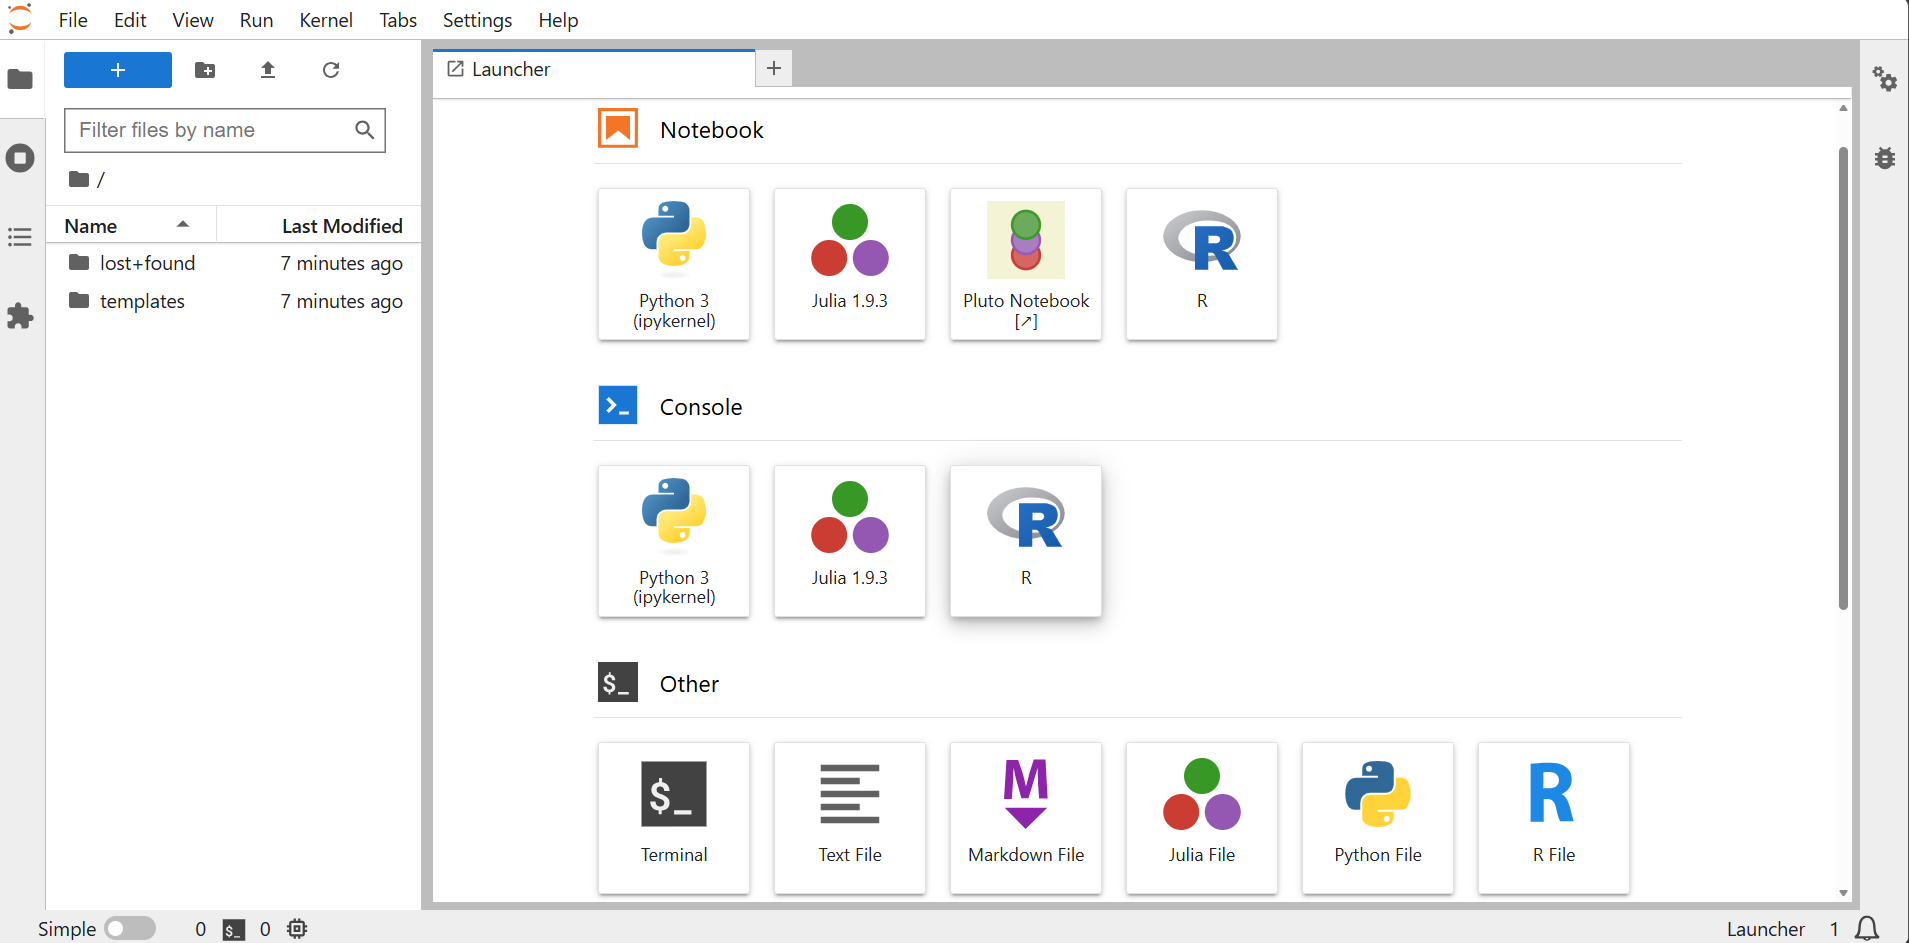Click the blue New Launcher plus button
This screenshot has height=943, width=1909.
(118, 70)
